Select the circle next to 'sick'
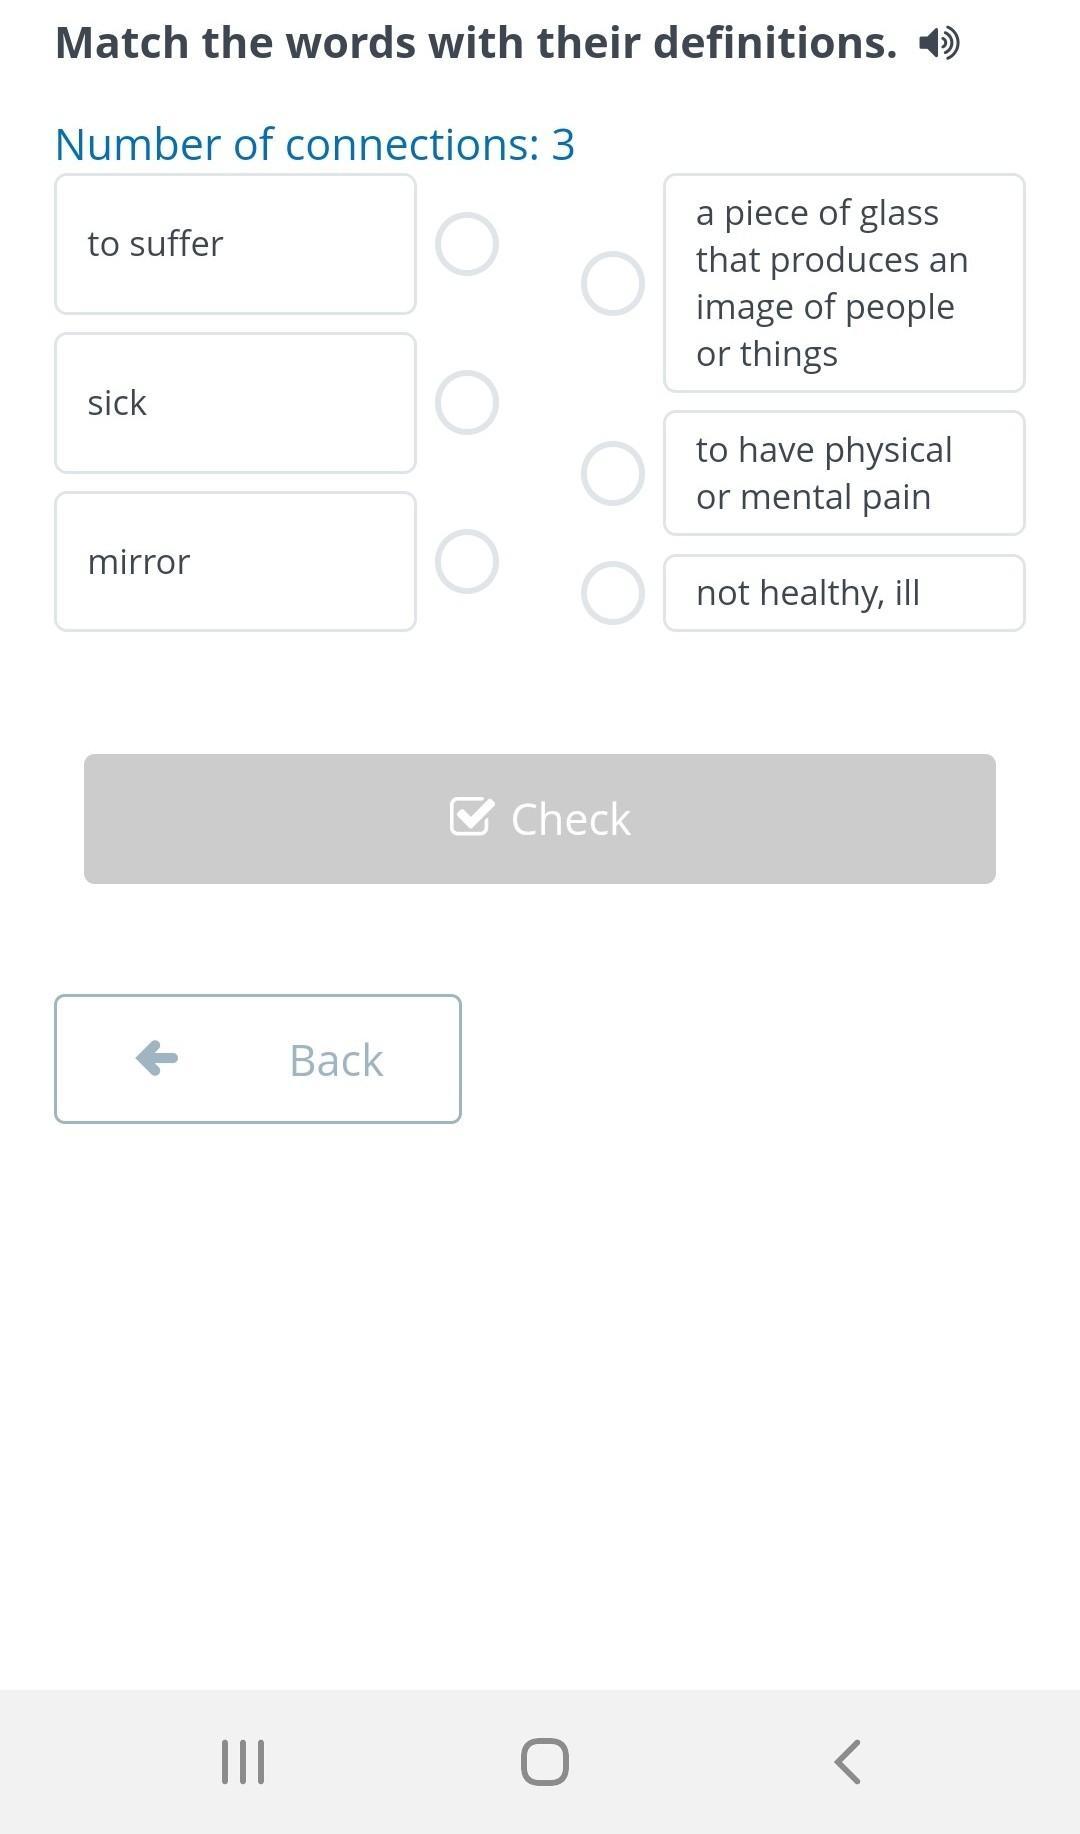Viewport: 1080px width, 1834px height. coord(467,403)
